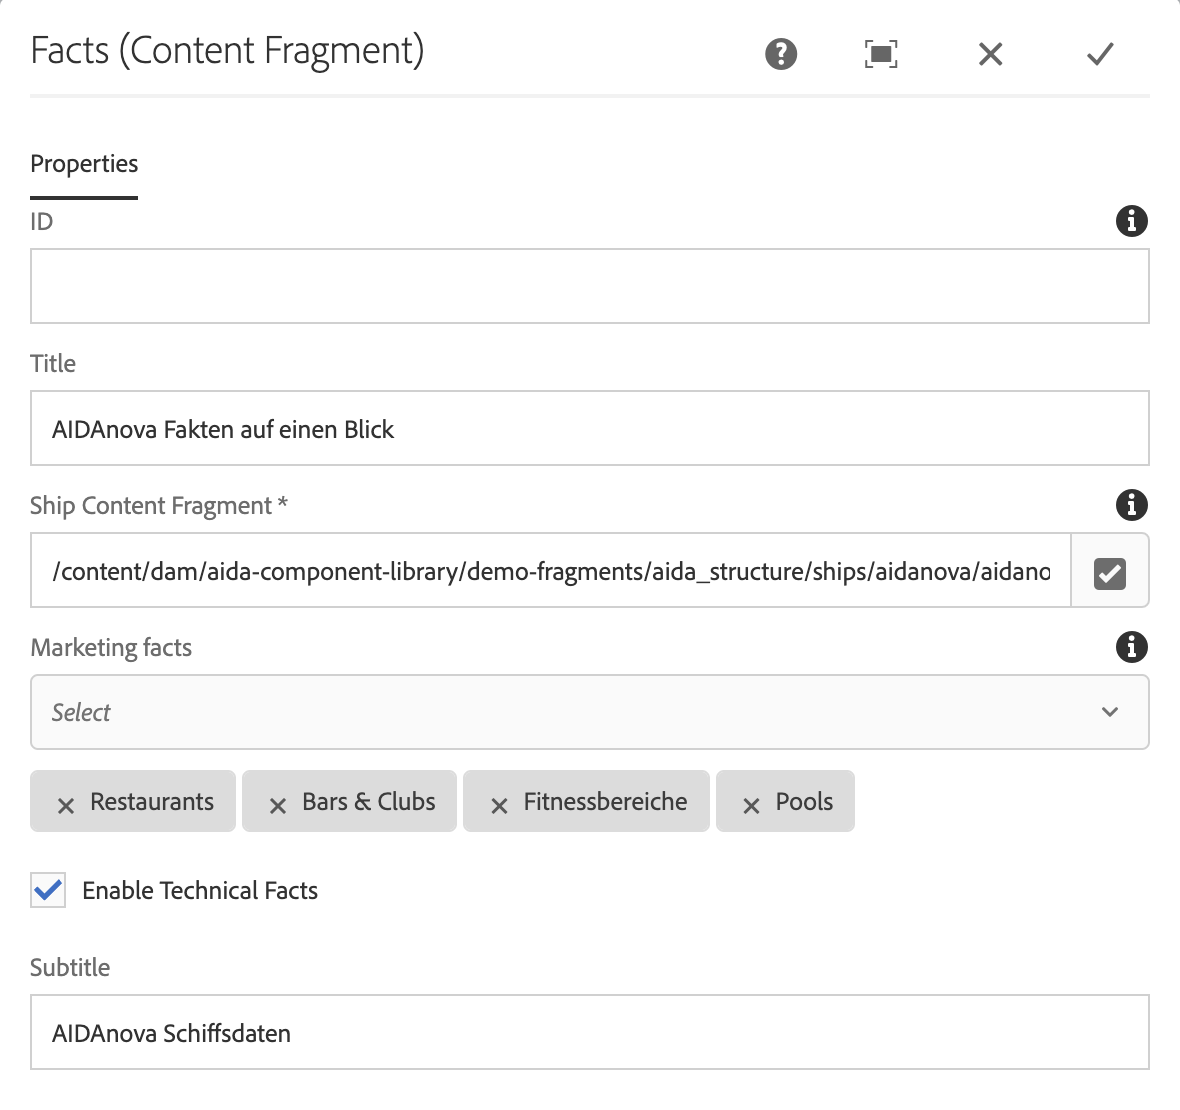Remove the Pools tag
The image size is (1180, 1110).
751,805
